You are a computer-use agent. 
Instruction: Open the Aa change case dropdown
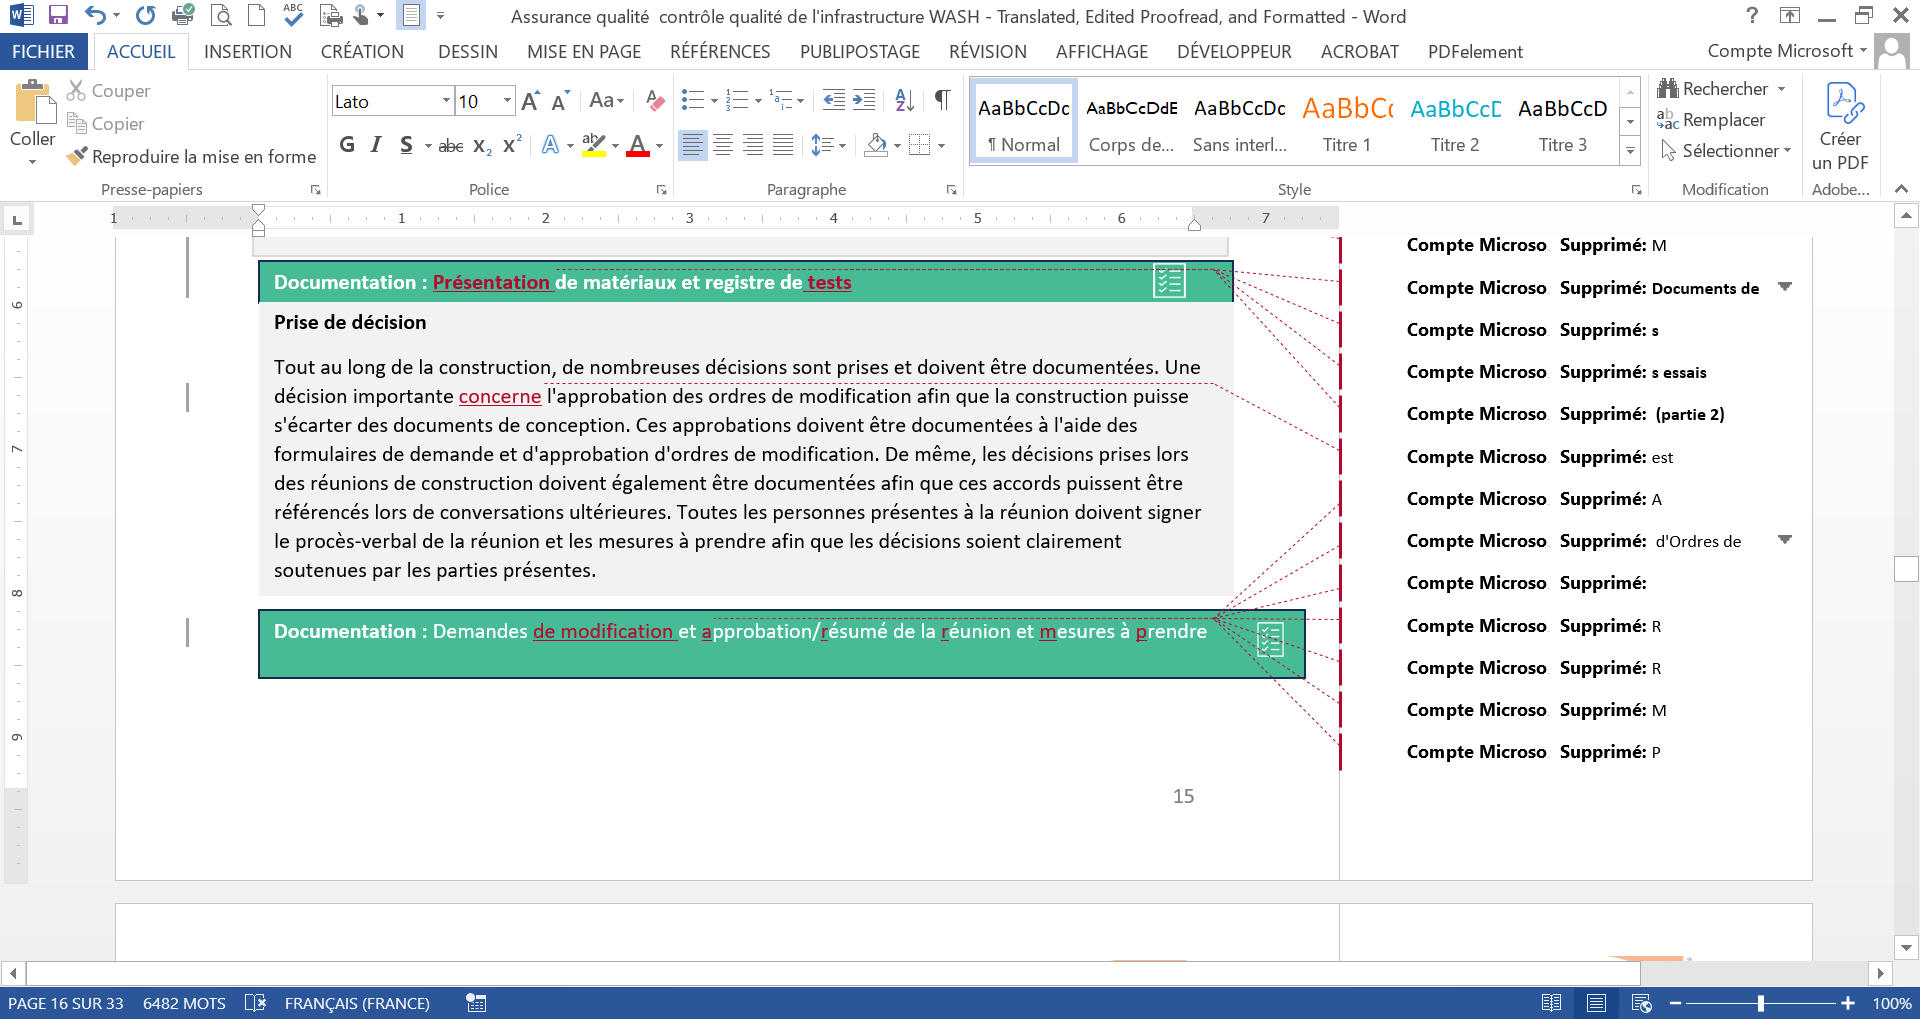(606, 100)
